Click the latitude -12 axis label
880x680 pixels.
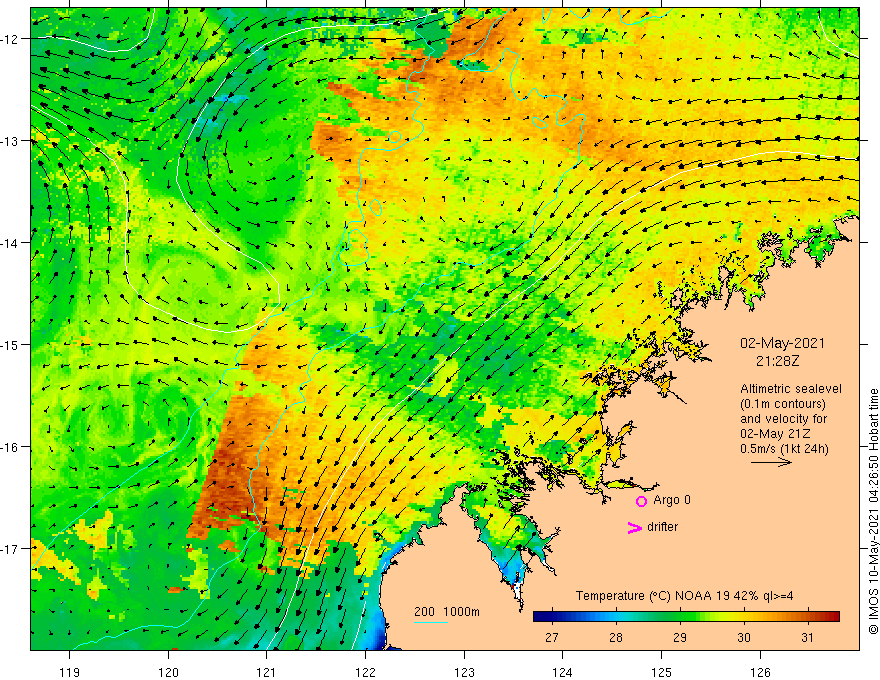[x=10, y=39]
